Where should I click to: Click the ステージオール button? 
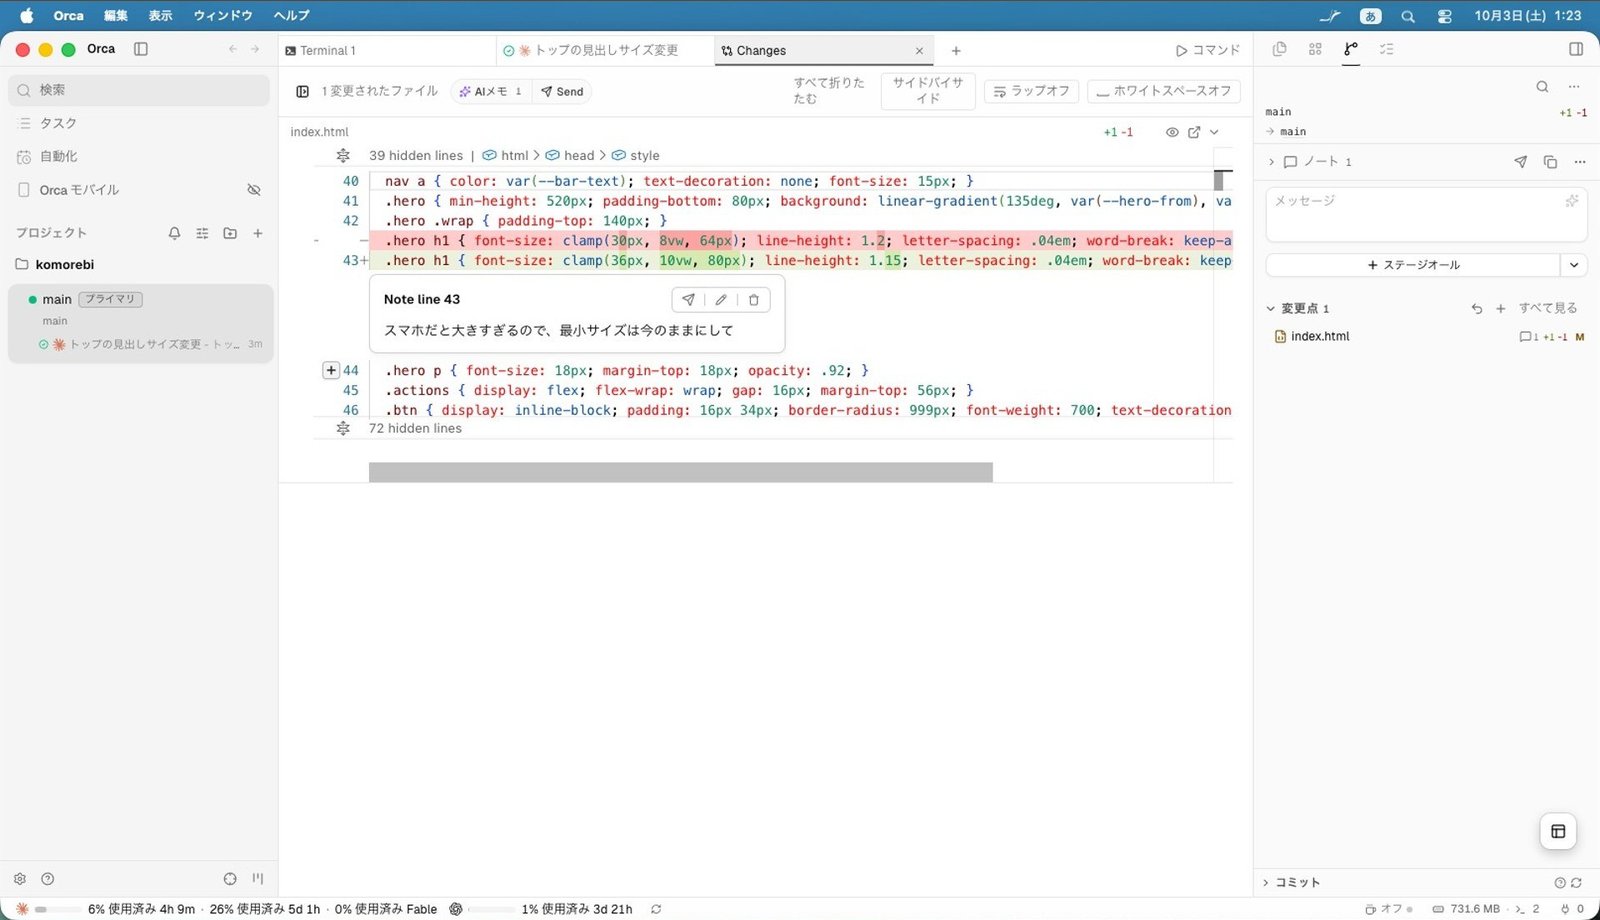[1413, 265]
